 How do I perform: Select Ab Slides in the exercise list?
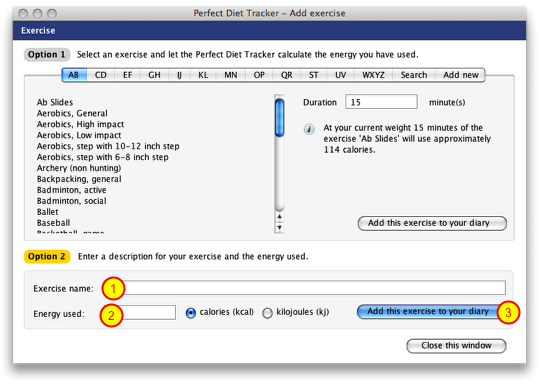55,102
